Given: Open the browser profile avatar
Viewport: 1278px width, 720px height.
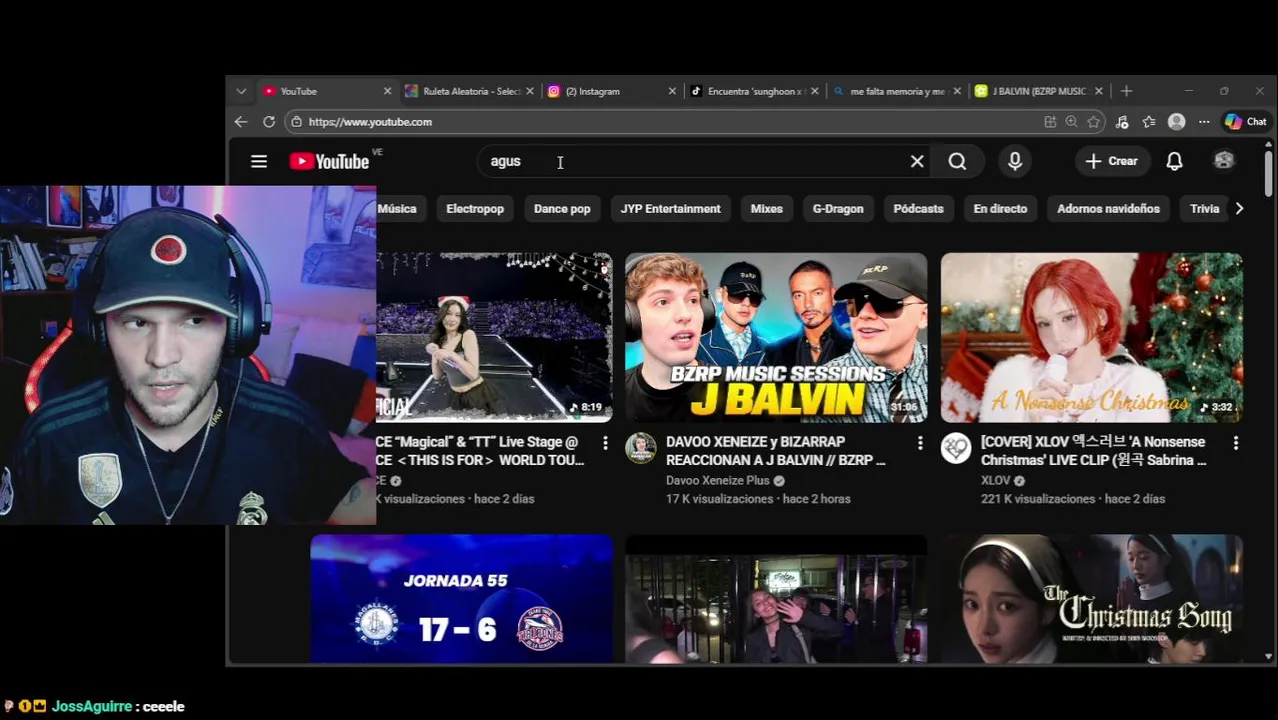Looking at the screenshot, I should tap(1177, 122).
